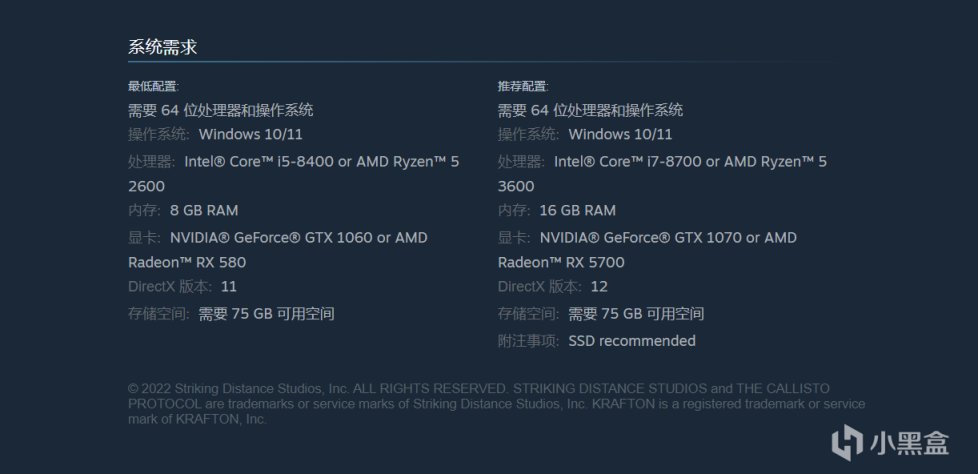Click the DirectX 版本 12 line
This screenshot has height=474, width=978.
[552, 286]
